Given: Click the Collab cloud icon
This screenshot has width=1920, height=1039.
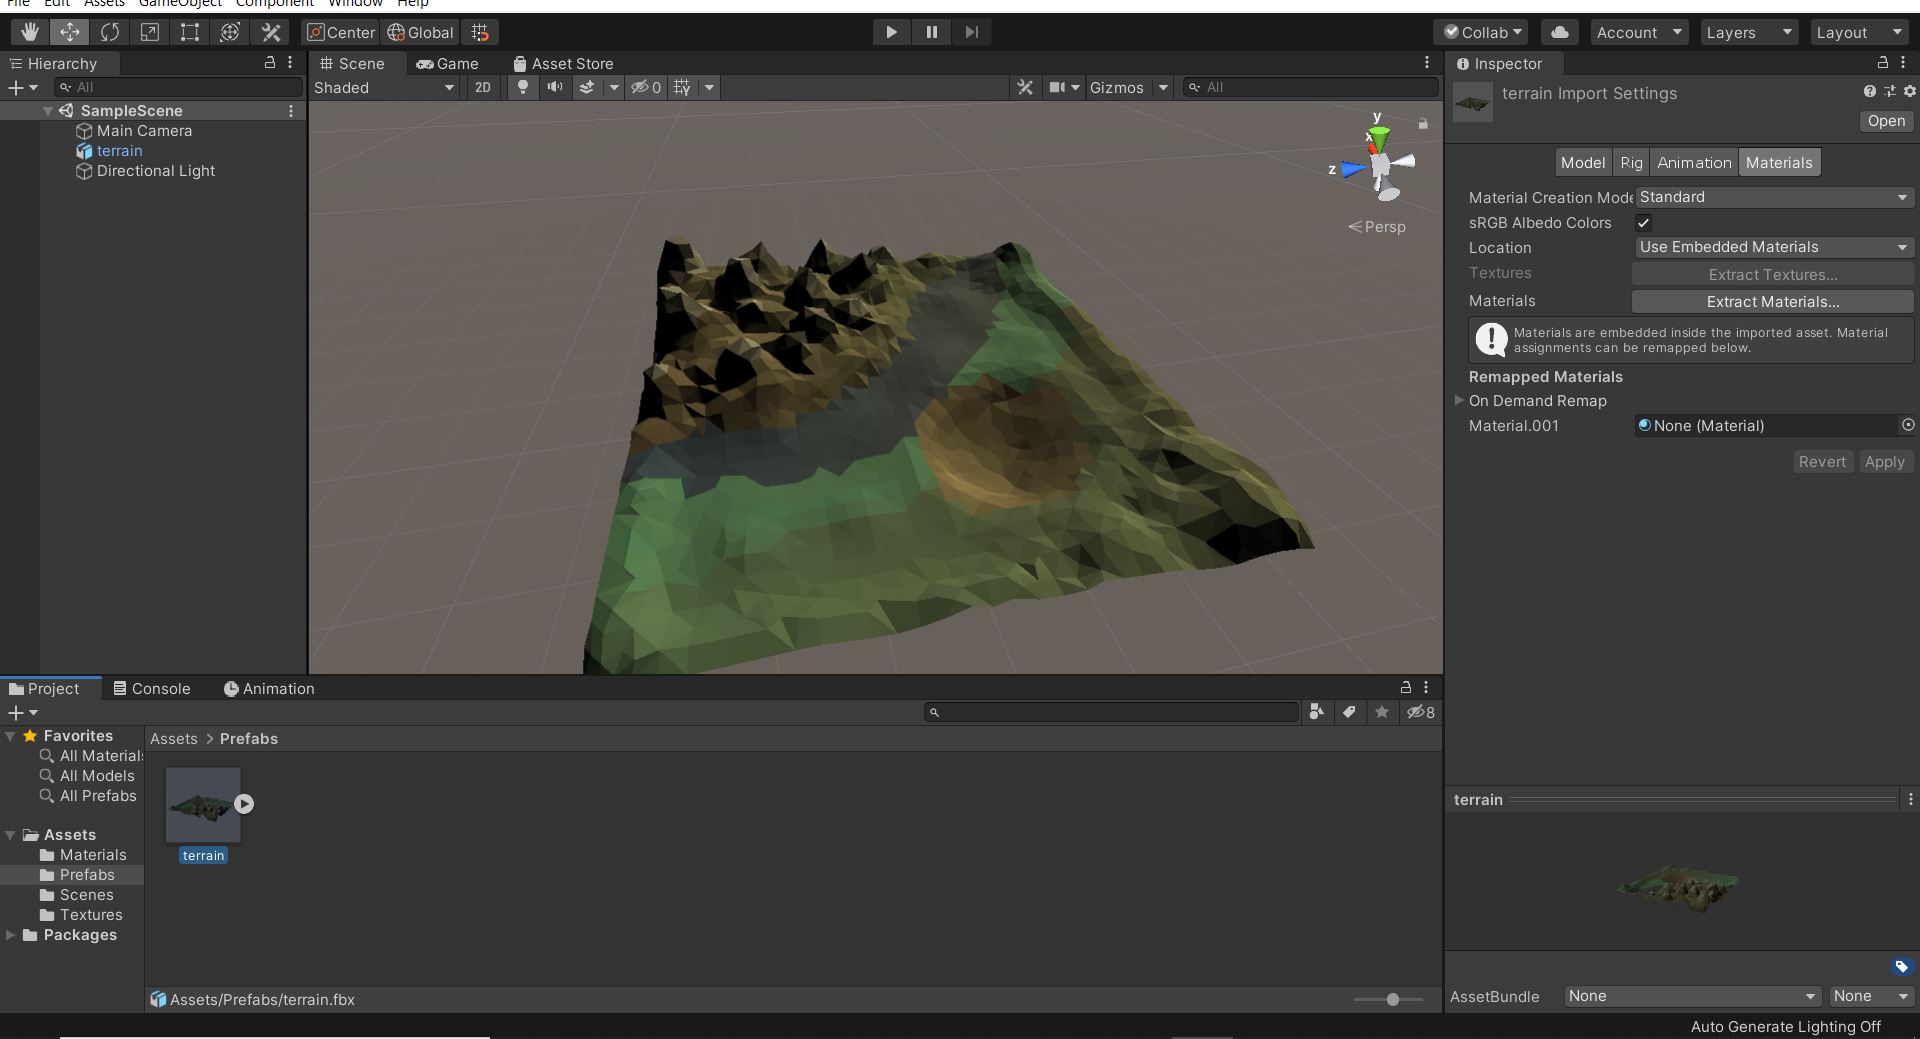Looking at the screenshot, I should tap(1558, 31).
